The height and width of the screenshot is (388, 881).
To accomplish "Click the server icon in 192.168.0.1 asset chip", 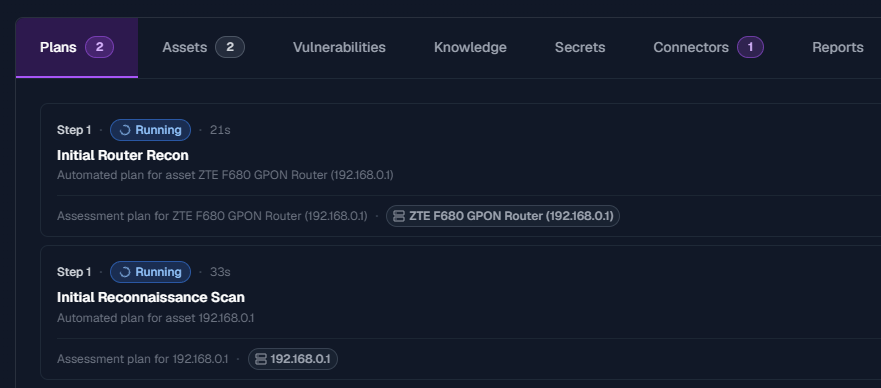I will tap(261, 359).
